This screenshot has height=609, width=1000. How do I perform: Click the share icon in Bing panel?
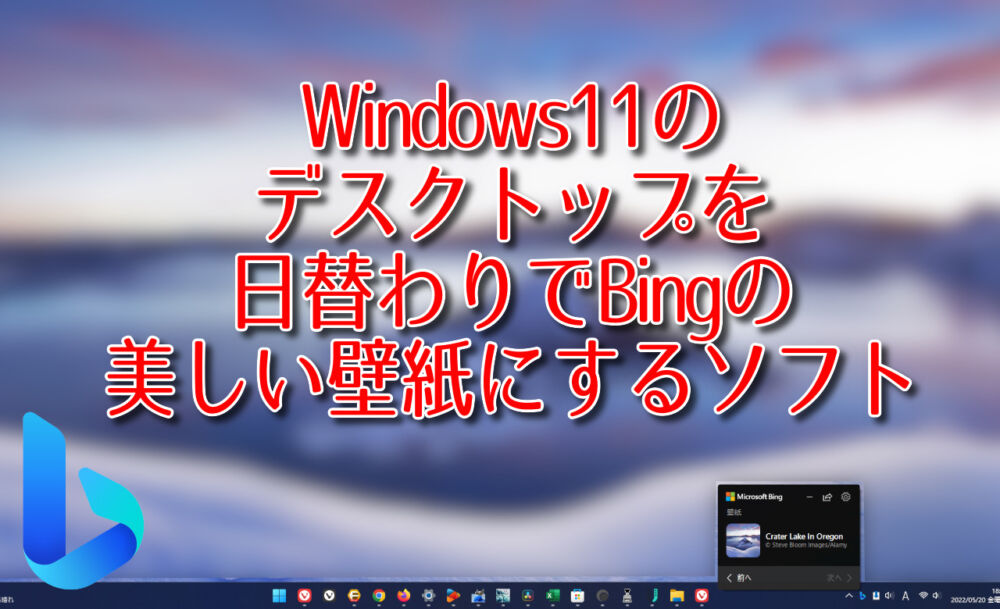pos(827,496)
